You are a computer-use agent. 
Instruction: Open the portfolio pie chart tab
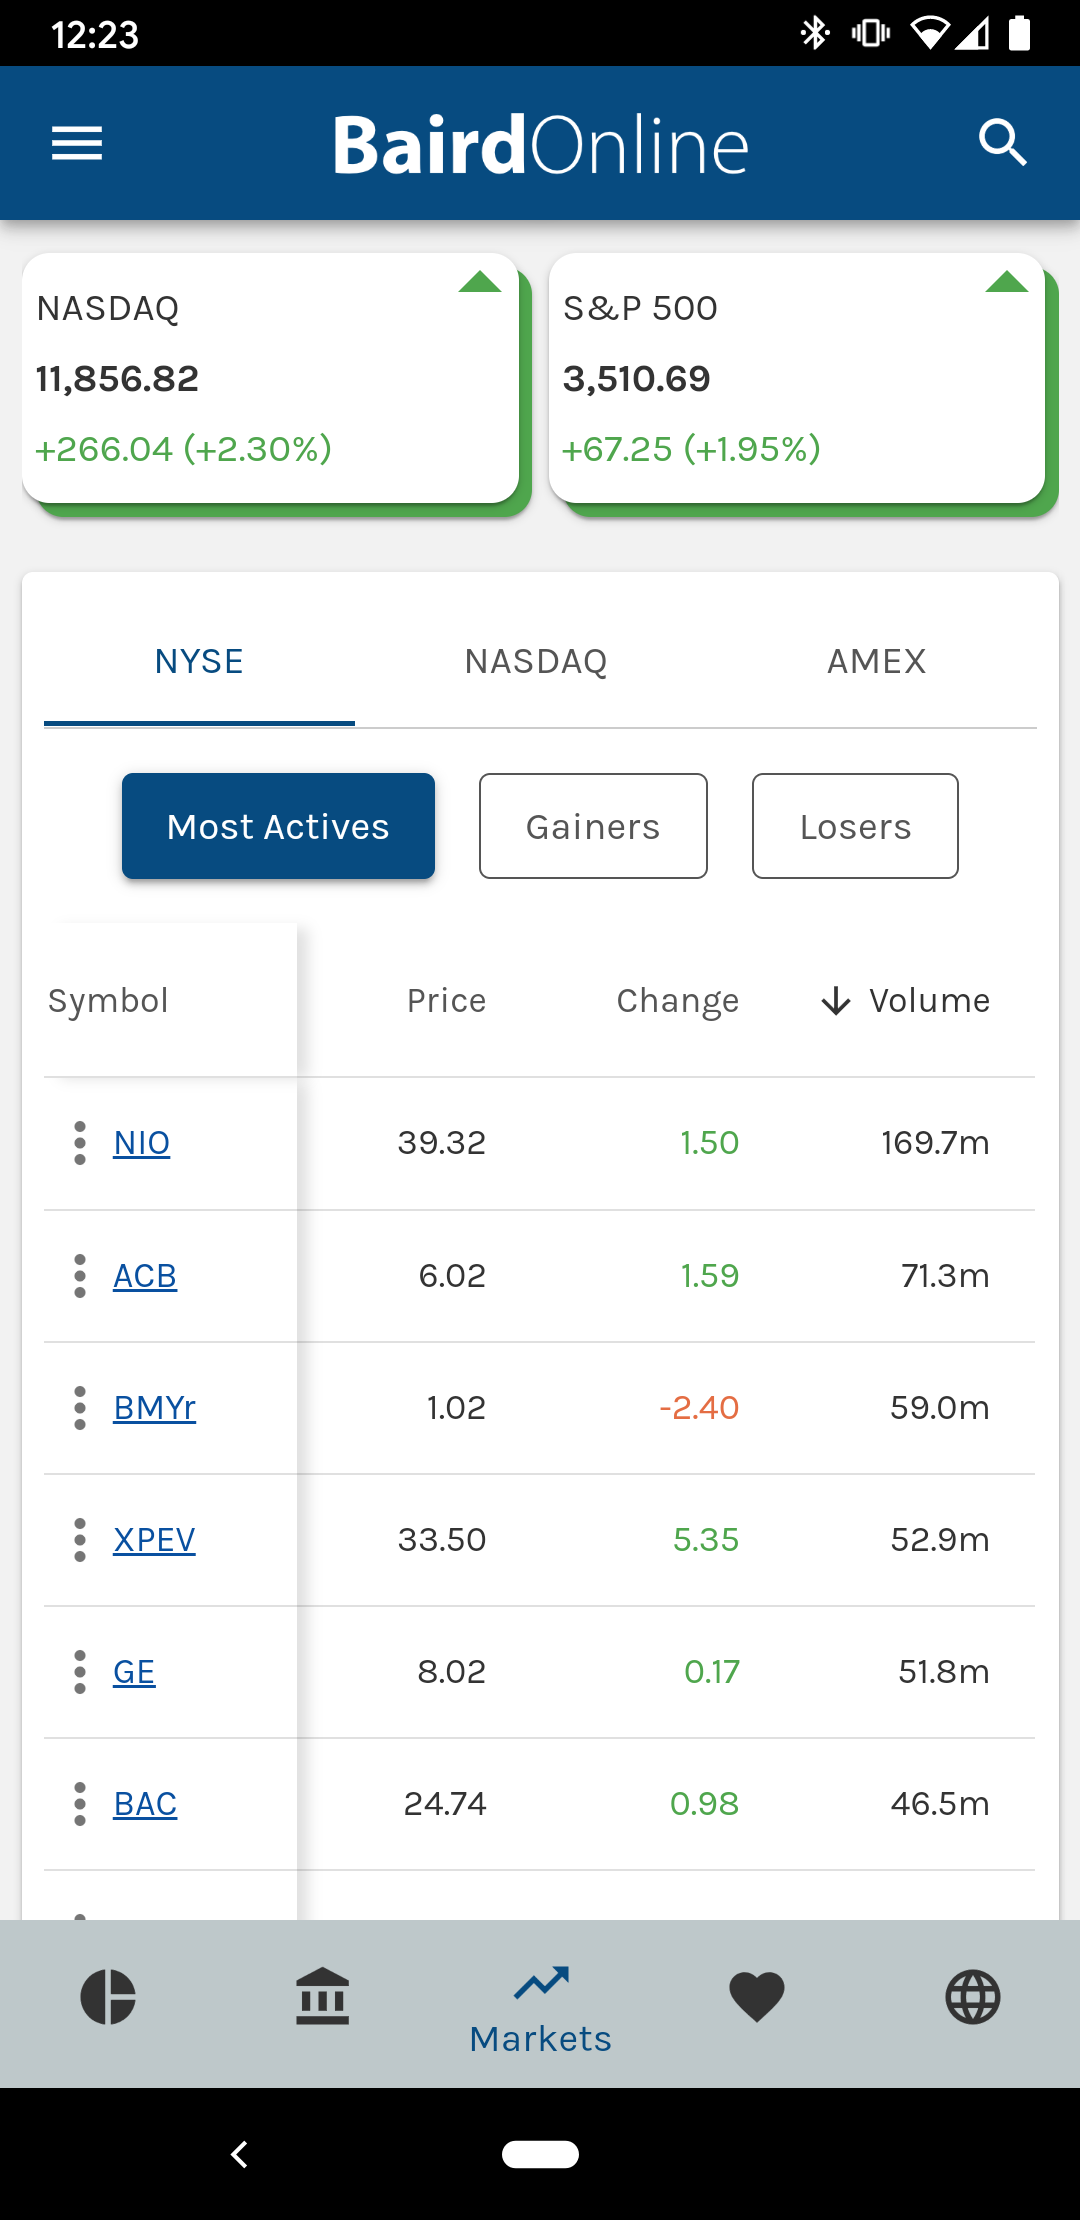(108, 1997)
